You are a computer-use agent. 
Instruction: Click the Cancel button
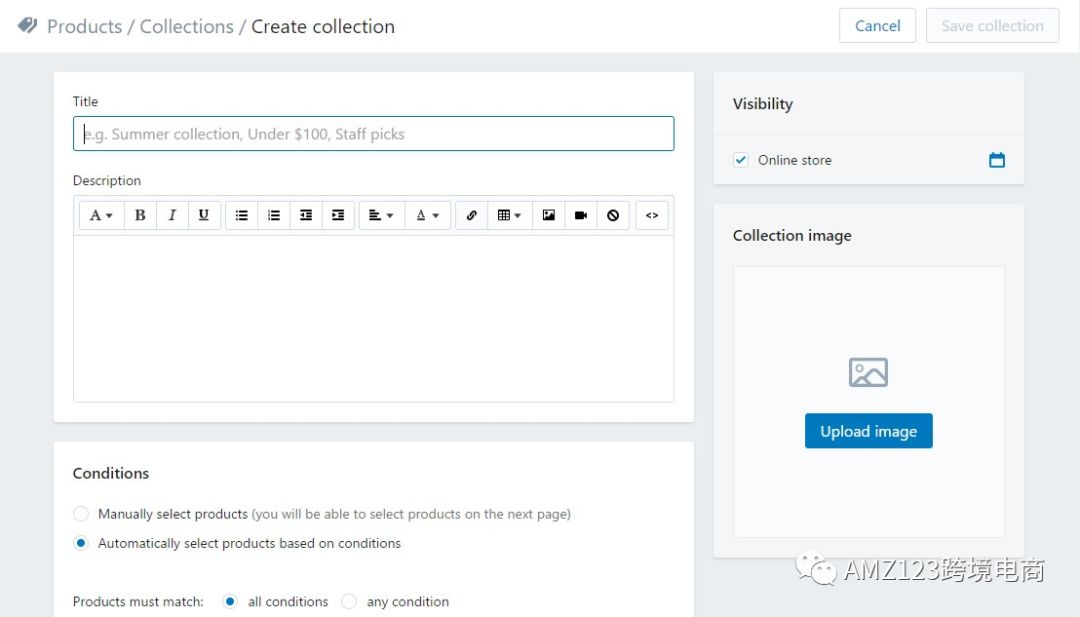coord(877,25)
